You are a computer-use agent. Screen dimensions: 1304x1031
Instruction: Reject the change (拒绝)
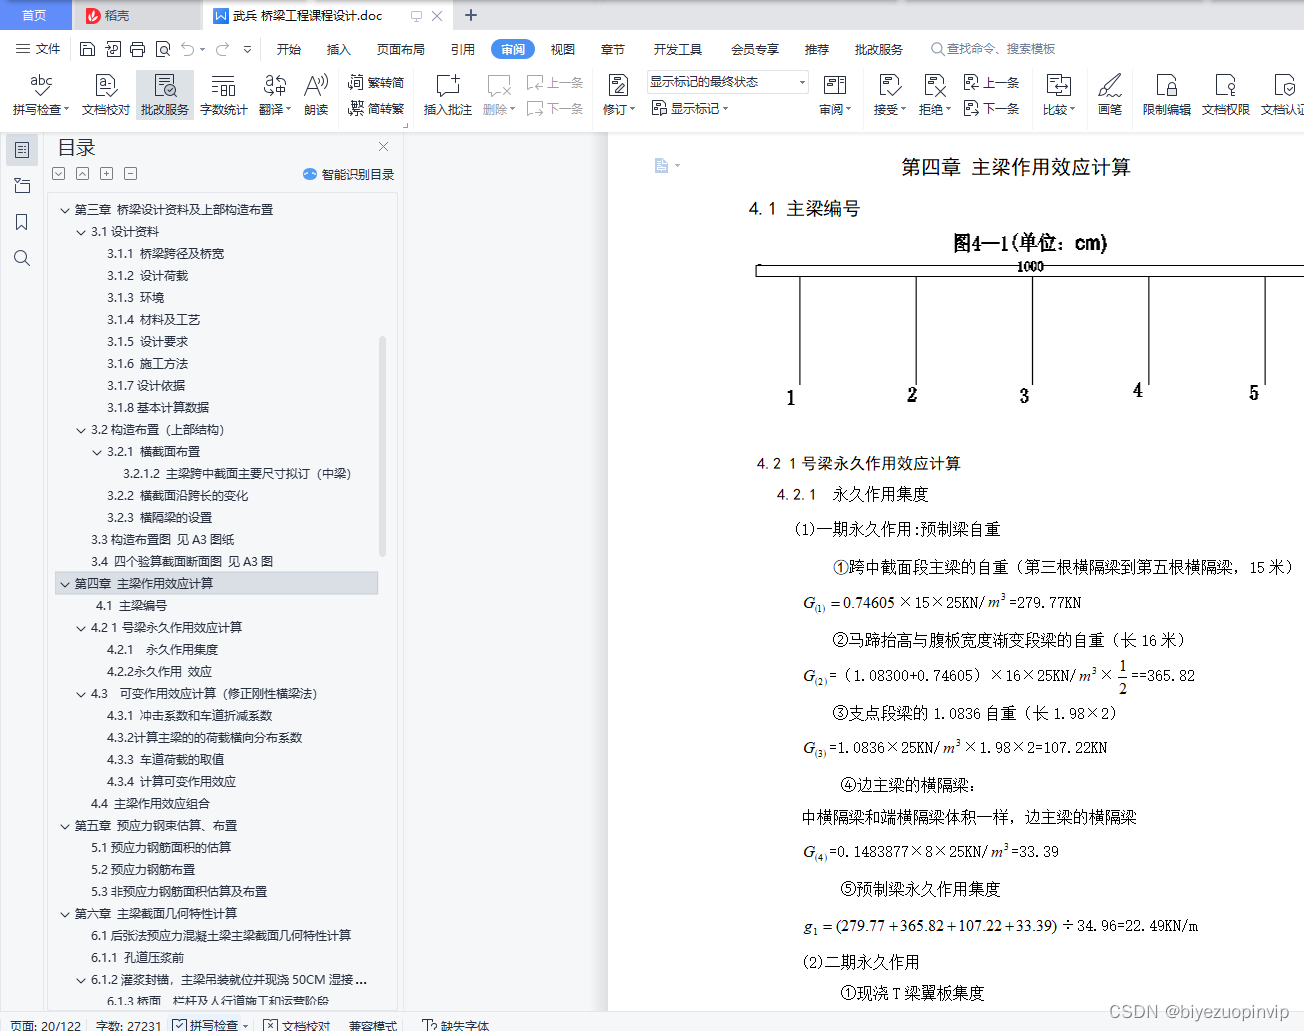click(934, 95)
